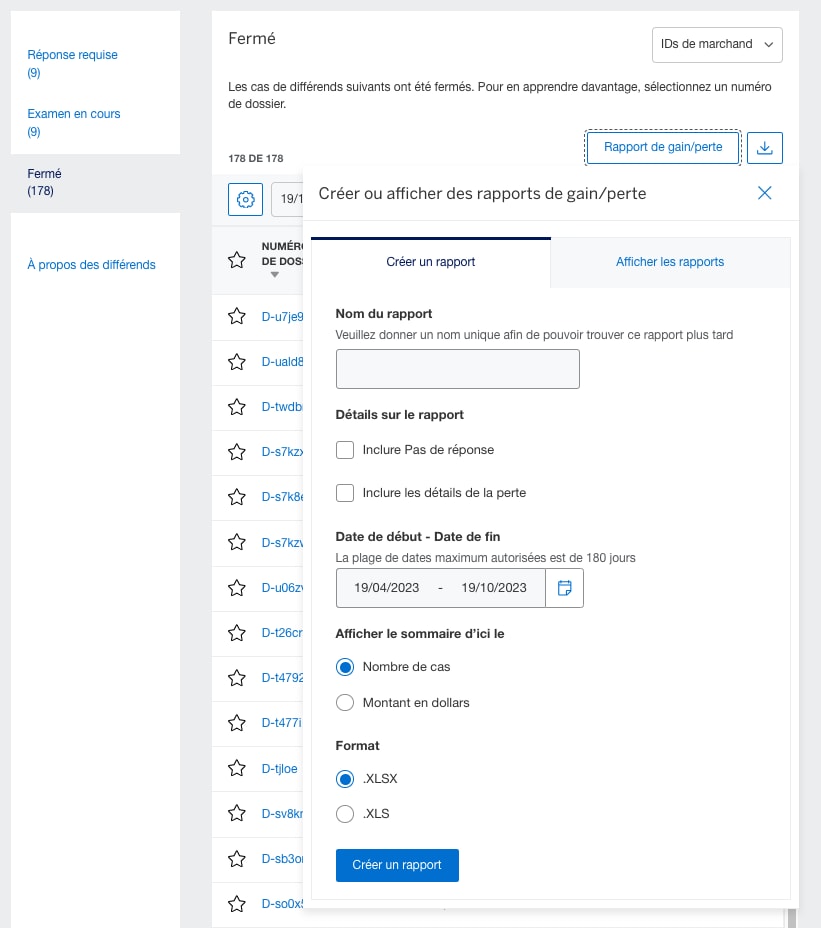Select Montant en dollars radio option
The width and height of the screenshot is (821, 928).
(x=345, y=702)
